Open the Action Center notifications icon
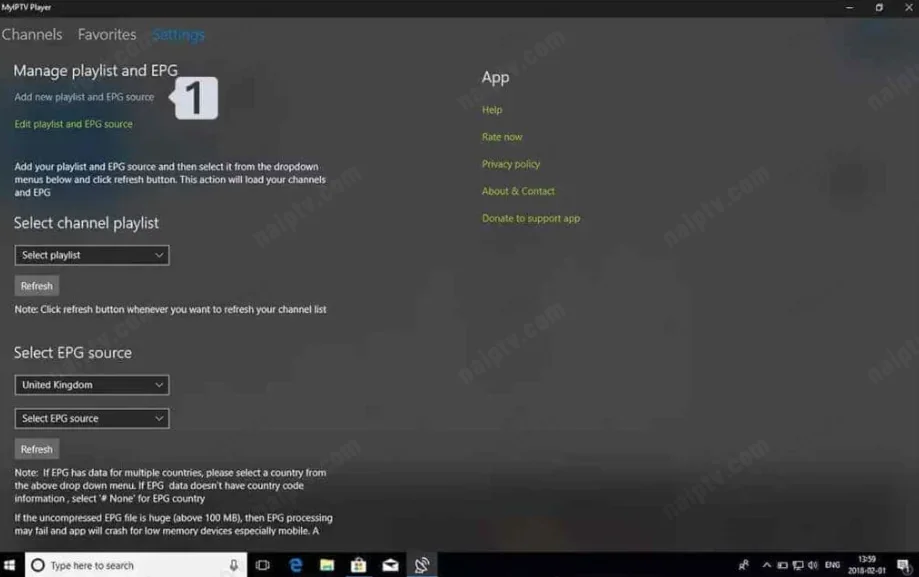 click(x=903, y=565)
